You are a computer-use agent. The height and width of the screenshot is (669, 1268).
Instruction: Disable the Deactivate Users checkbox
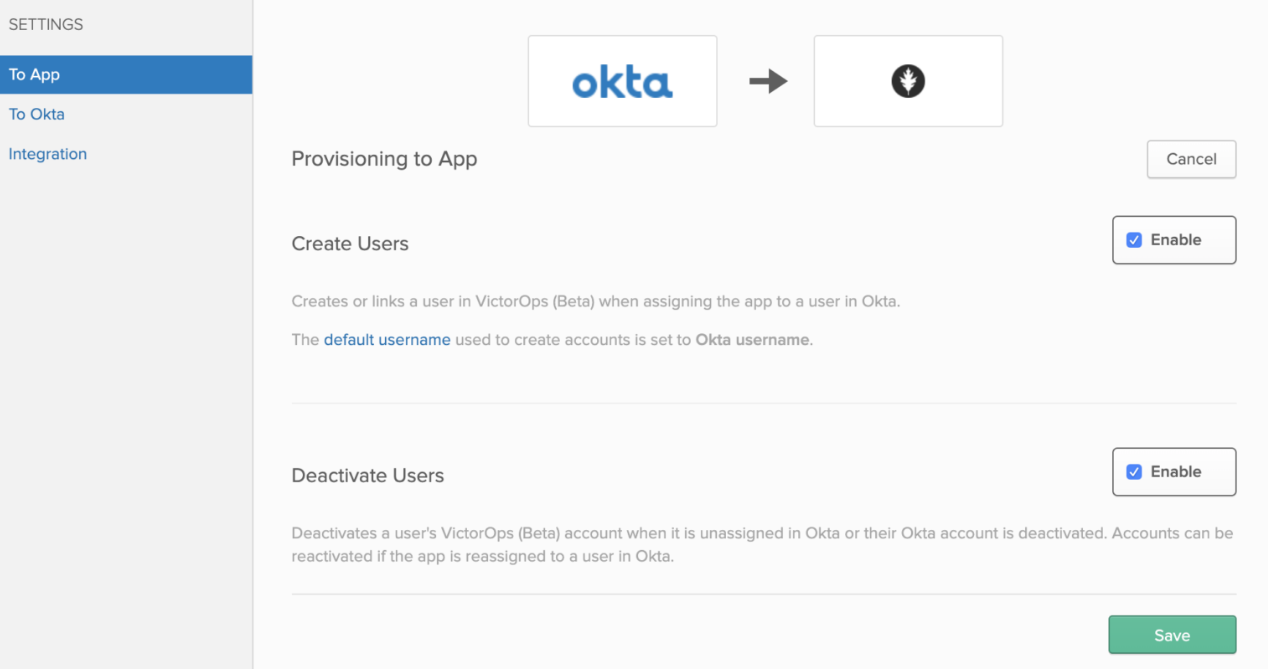click(1133, 471)
